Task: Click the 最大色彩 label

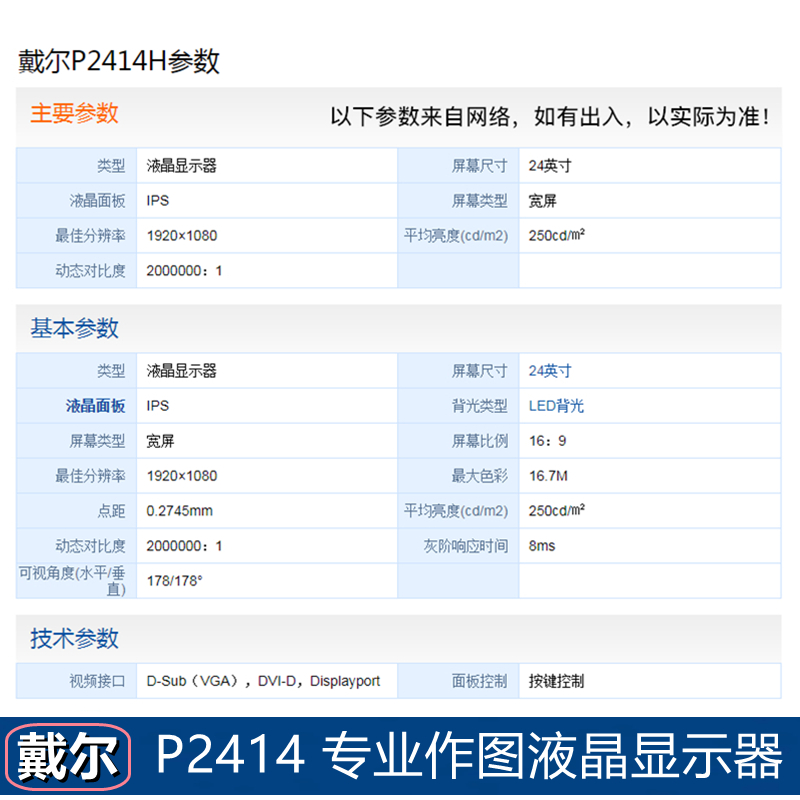Action: point(480,476)
